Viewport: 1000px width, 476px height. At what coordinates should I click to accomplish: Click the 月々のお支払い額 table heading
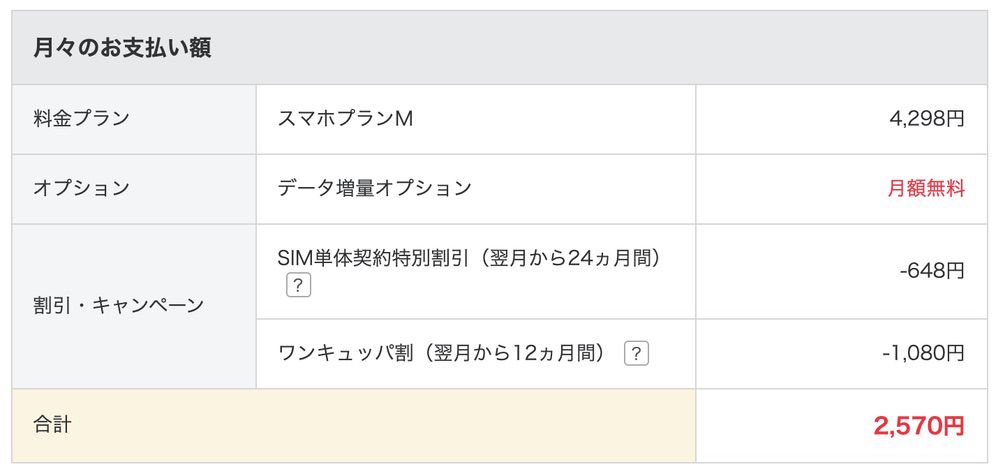point(122,48)
